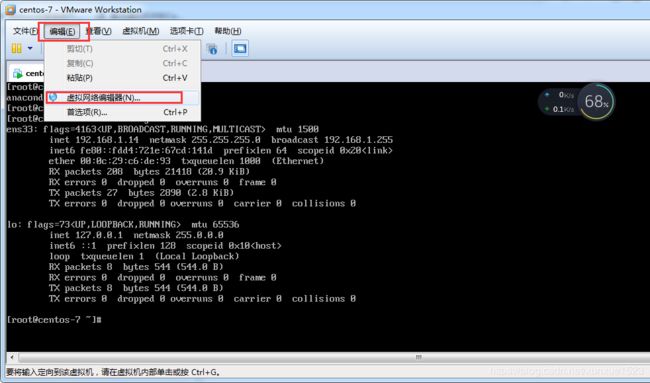Open the 帮助(H) menu
This screenshot has width=650, height=383.
228,31
